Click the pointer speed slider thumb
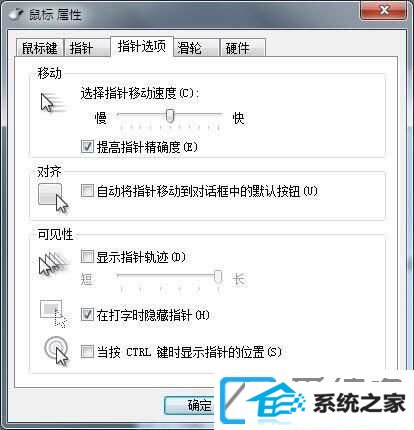Screen dimensions: 414x430 [170, 116]
